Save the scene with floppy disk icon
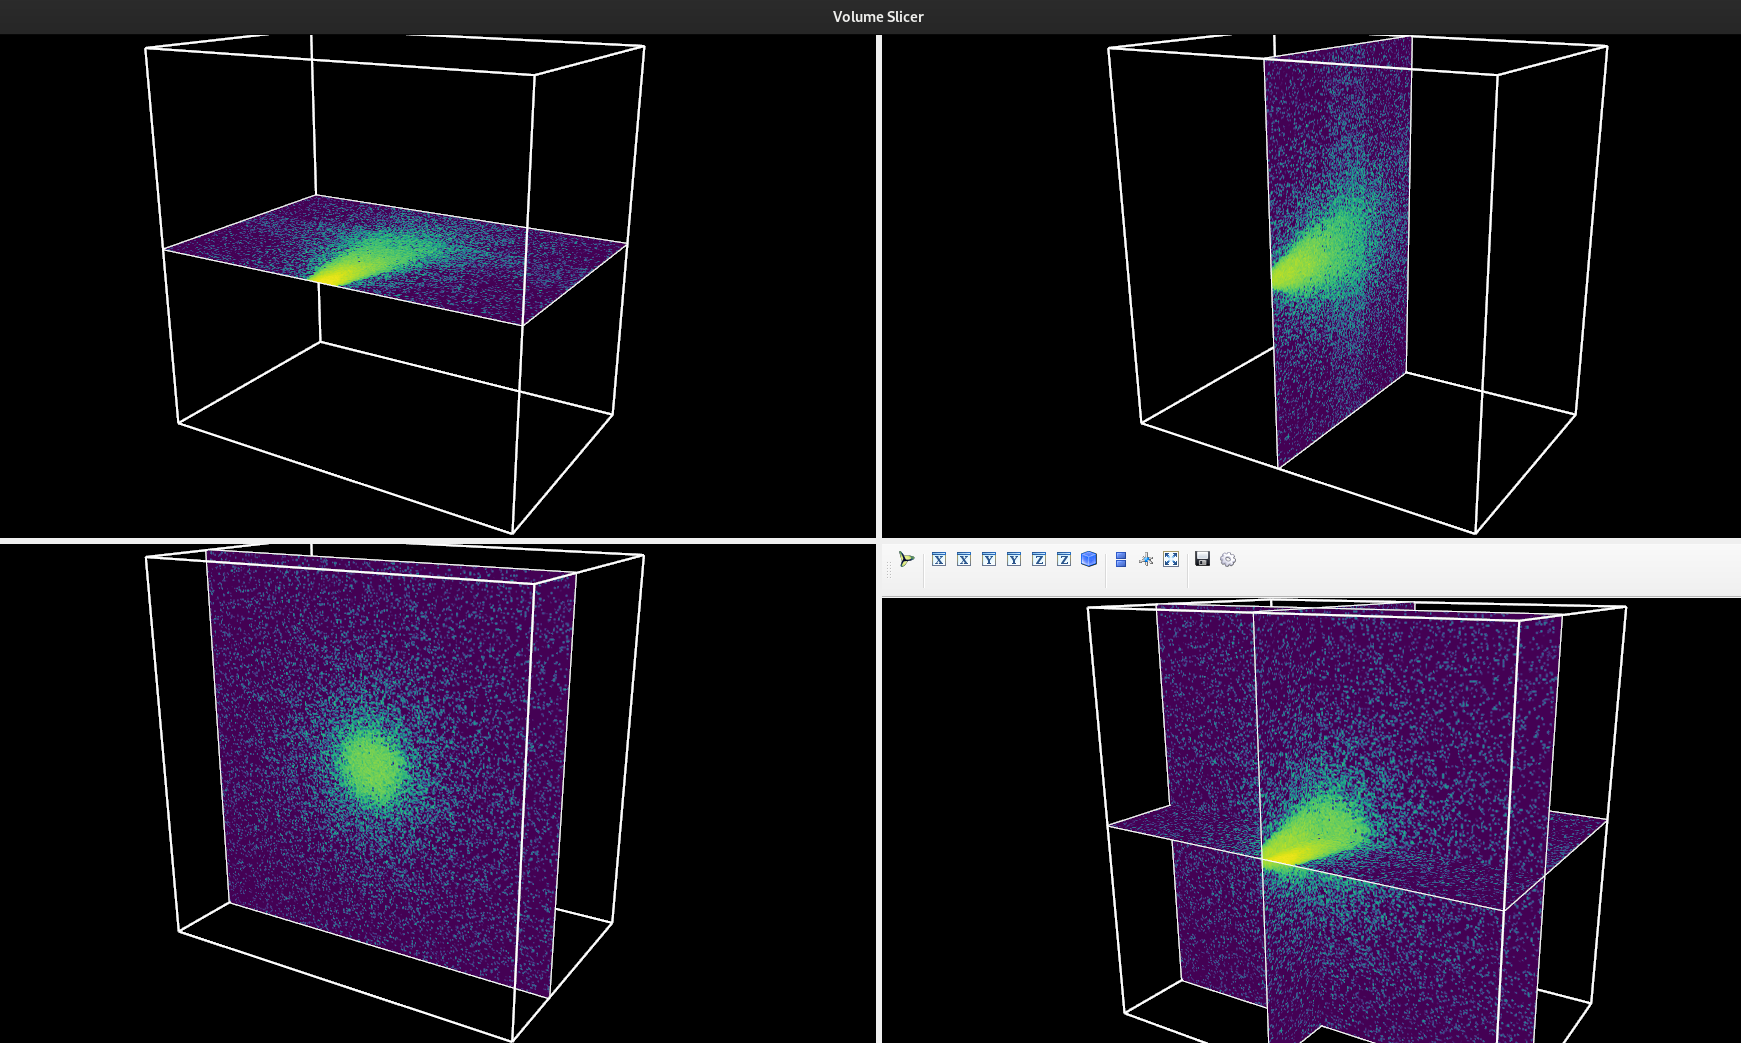 click(x=1203, y=559)
